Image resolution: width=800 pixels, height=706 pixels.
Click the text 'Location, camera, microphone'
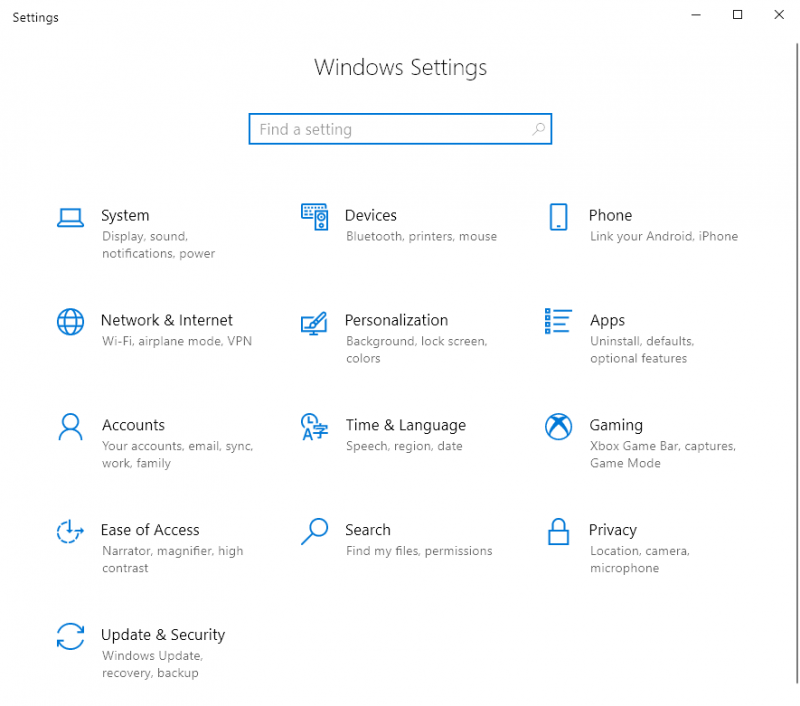click(x=640, y=559)
